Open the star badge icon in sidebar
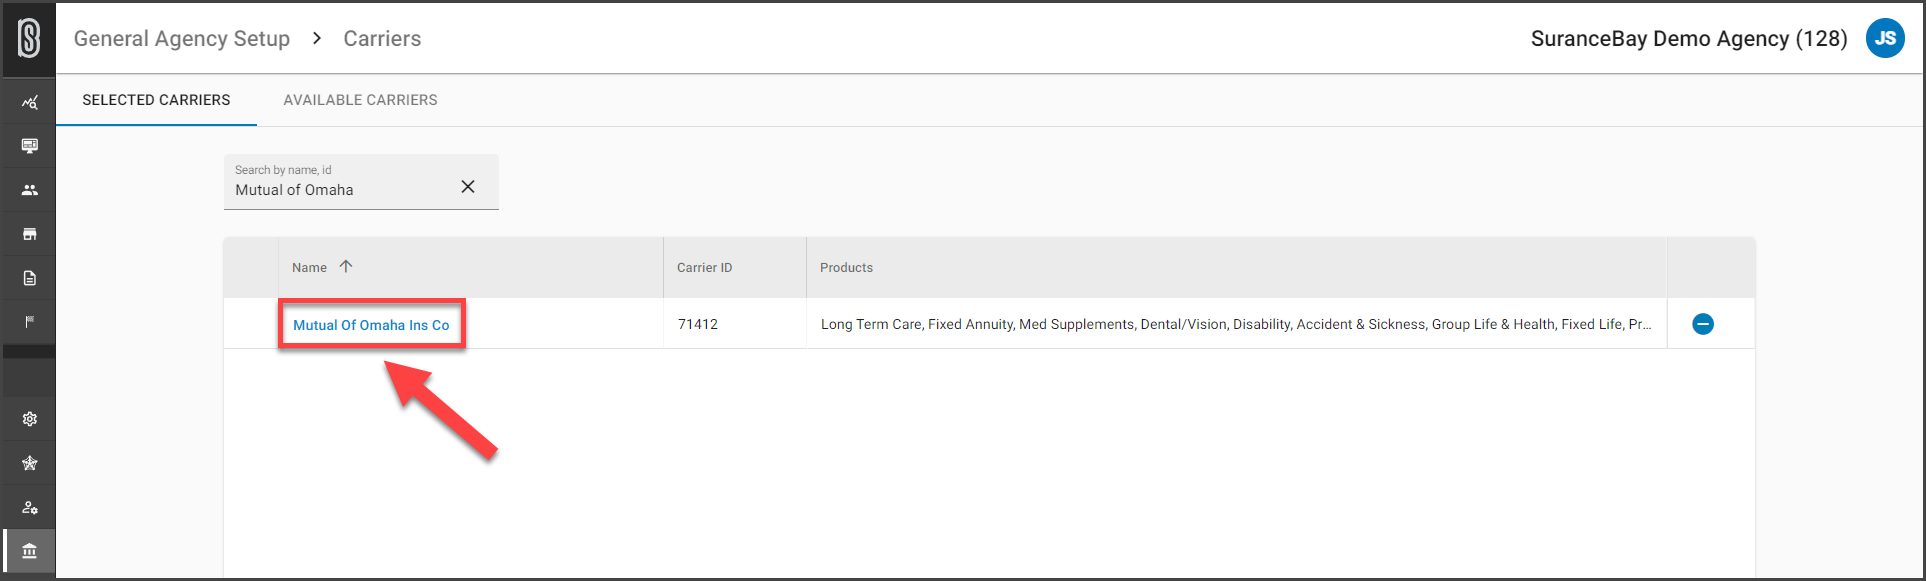 point(30,463)
